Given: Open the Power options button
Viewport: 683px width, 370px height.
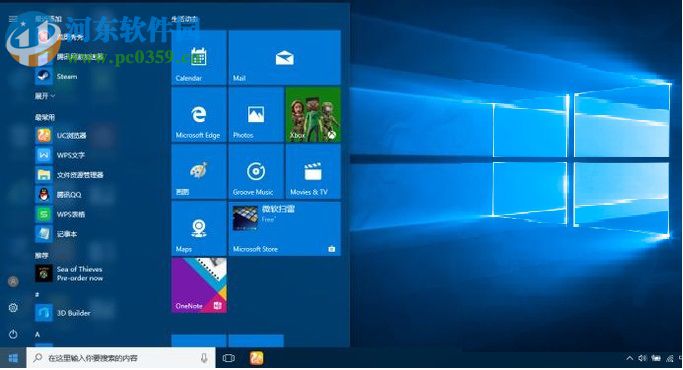Looking at the screenshot, I should pyautogui.click(x=13, y=334).
